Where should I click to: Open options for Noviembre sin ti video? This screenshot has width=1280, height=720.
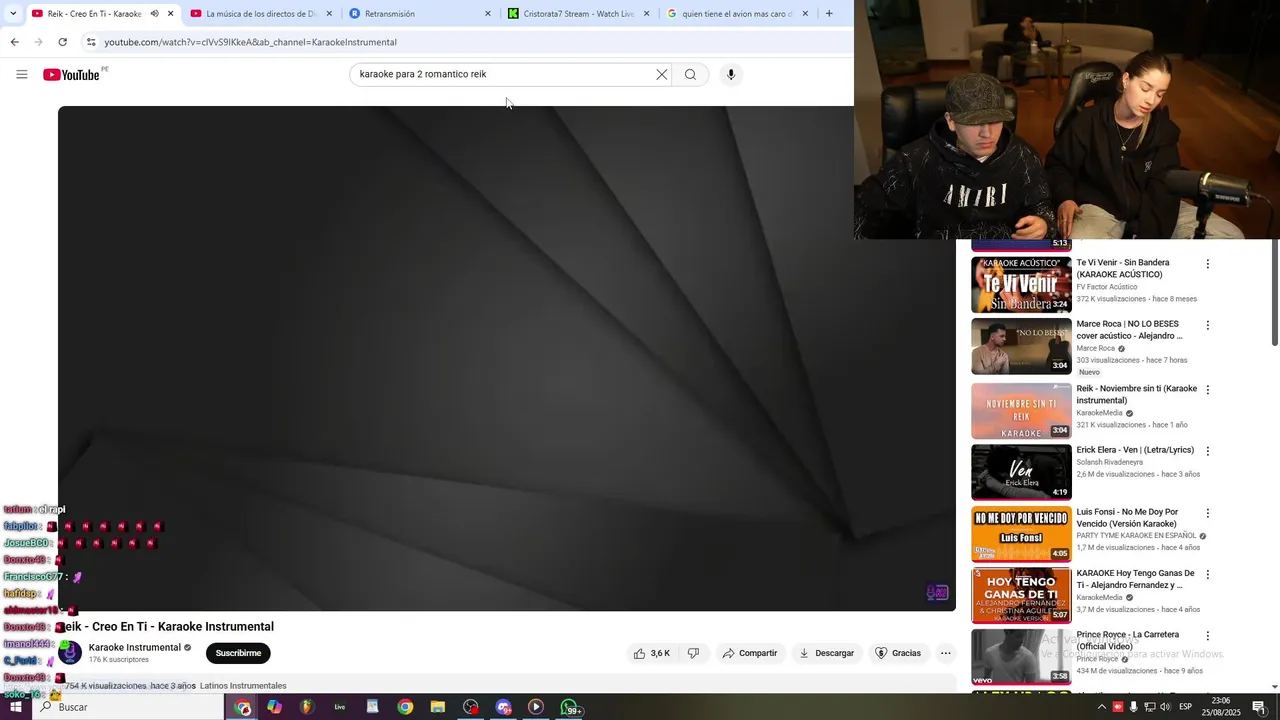[1207, 389]
